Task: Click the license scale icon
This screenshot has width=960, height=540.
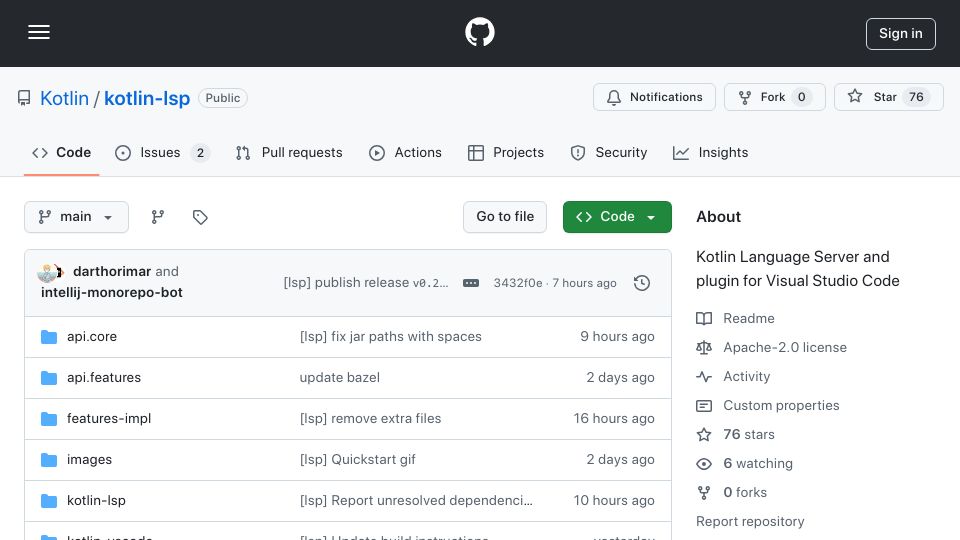Action: (x=704, y=348)
